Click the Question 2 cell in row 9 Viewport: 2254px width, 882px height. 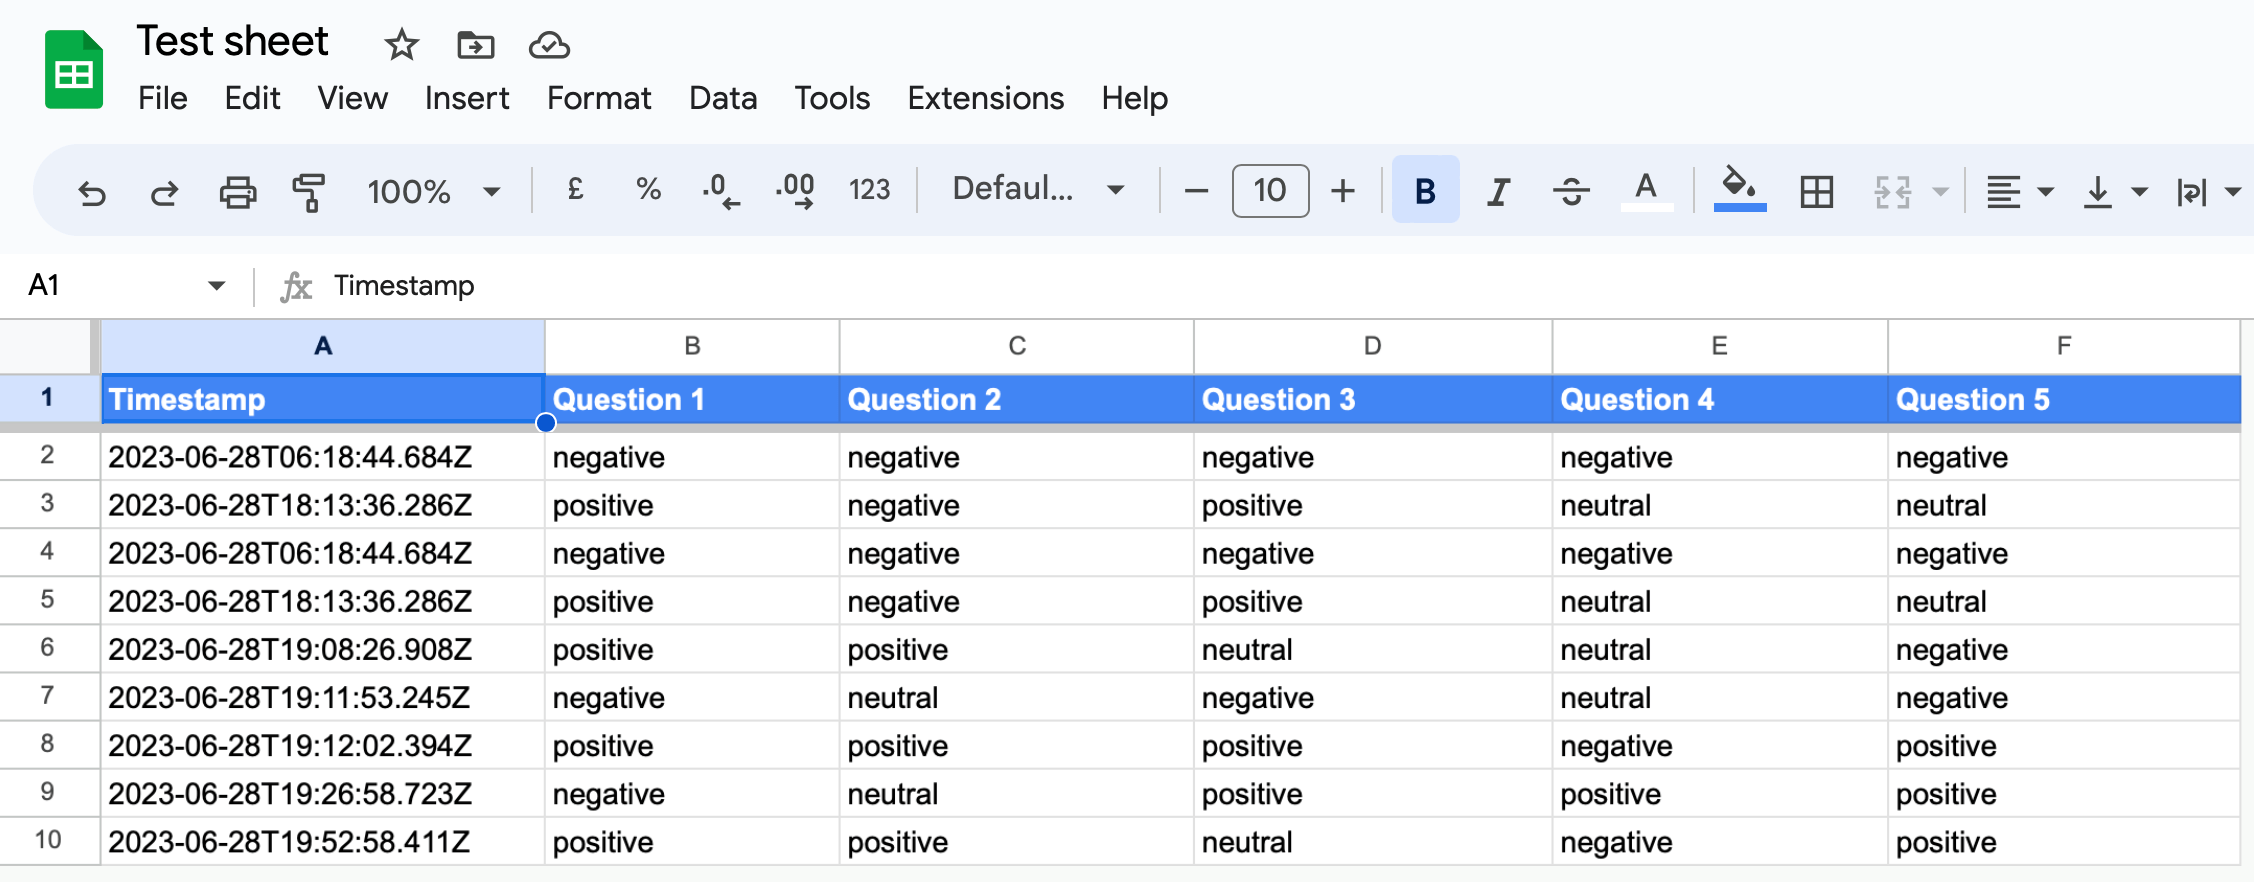pos(1016,793)
